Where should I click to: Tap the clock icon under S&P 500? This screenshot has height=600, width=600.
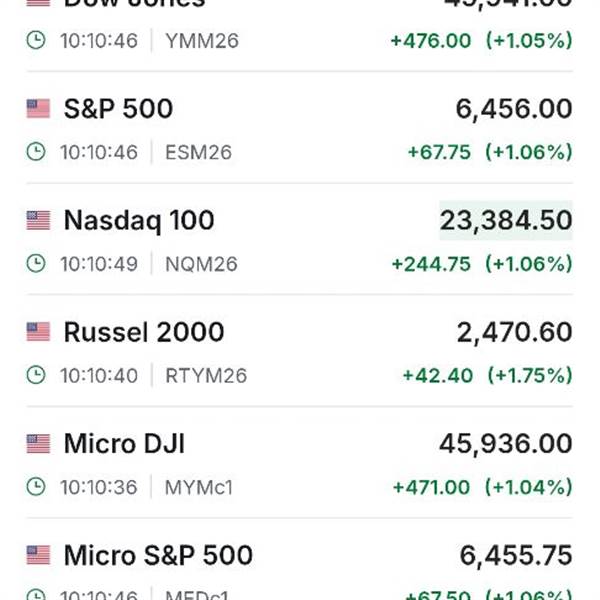pyautogui.click(x=36, y=152)
